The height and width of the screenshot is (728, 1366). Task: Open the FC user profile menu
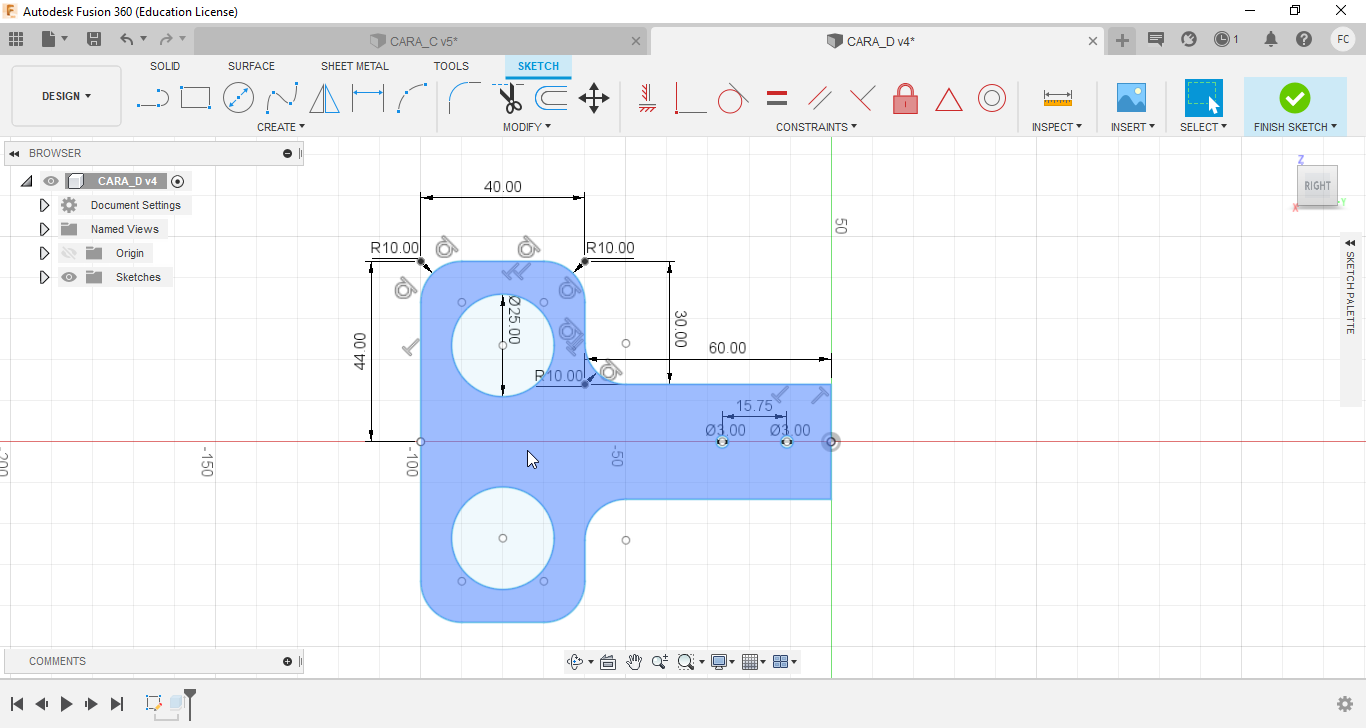pyautogui.click(x=1343, y=39)
